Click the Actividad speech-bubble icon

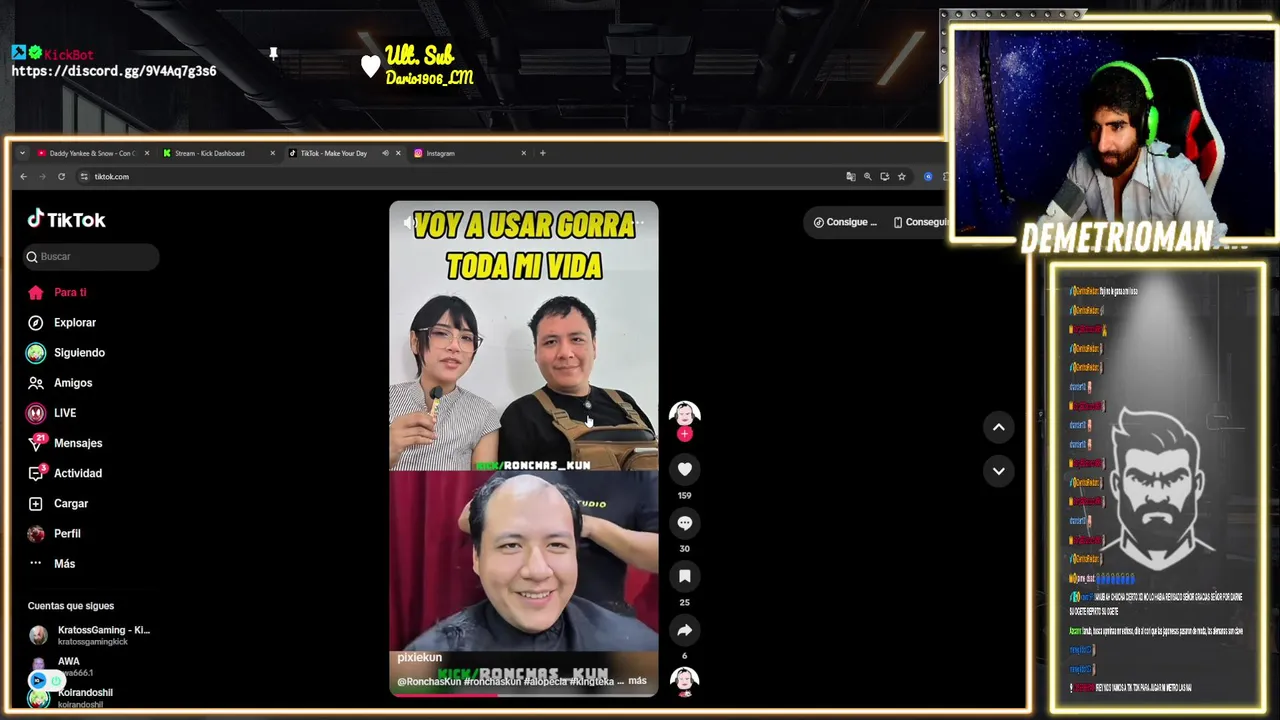(x=36, y=473)
